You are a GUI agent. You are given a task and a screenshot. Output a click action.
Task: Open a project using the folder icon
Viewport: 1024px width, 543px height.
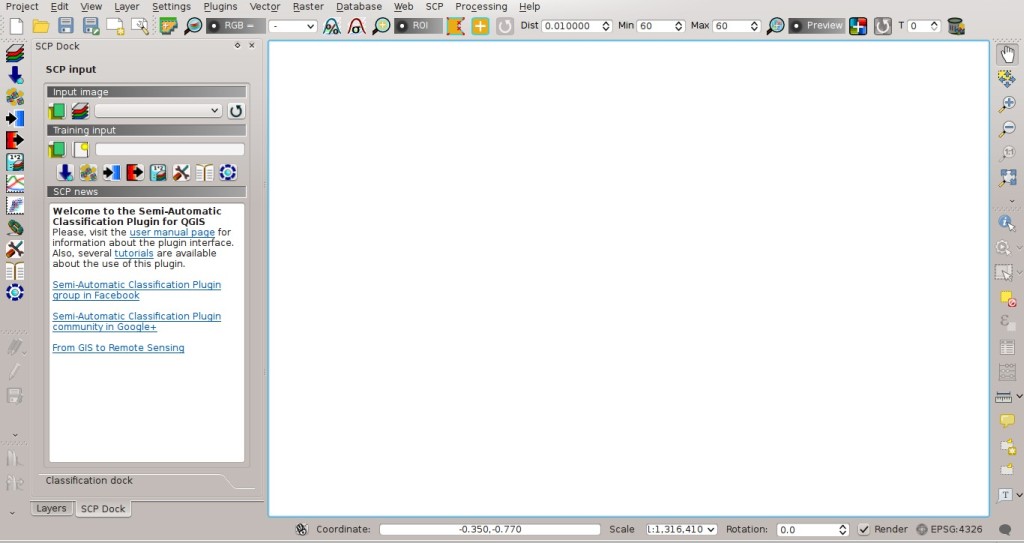[x=40, y=26]
